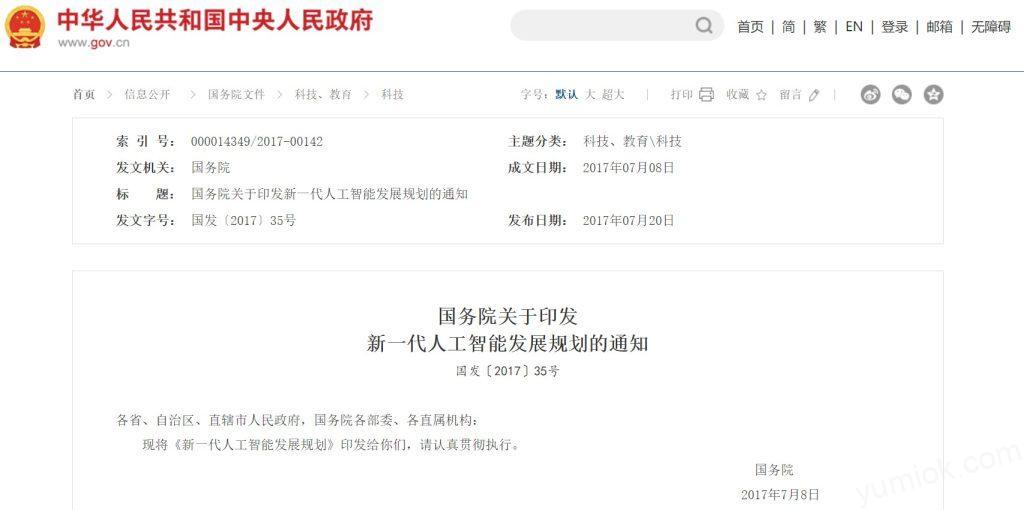1024x510 pixels.
Task: Click the search magnifier icon
Action: [704, 26]
